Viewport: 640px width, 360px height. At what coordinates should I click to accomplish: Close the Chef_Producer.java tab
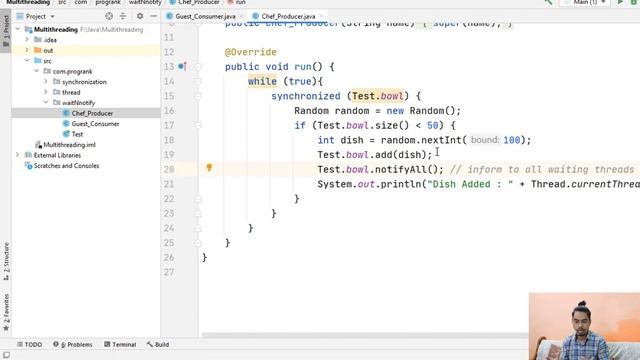coord(321,16)
